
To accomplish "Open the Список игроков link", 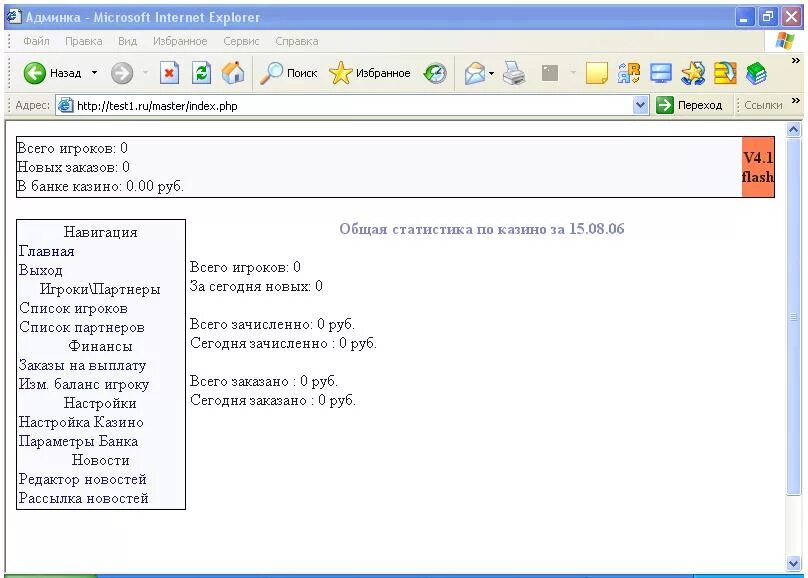I will 73,309.
